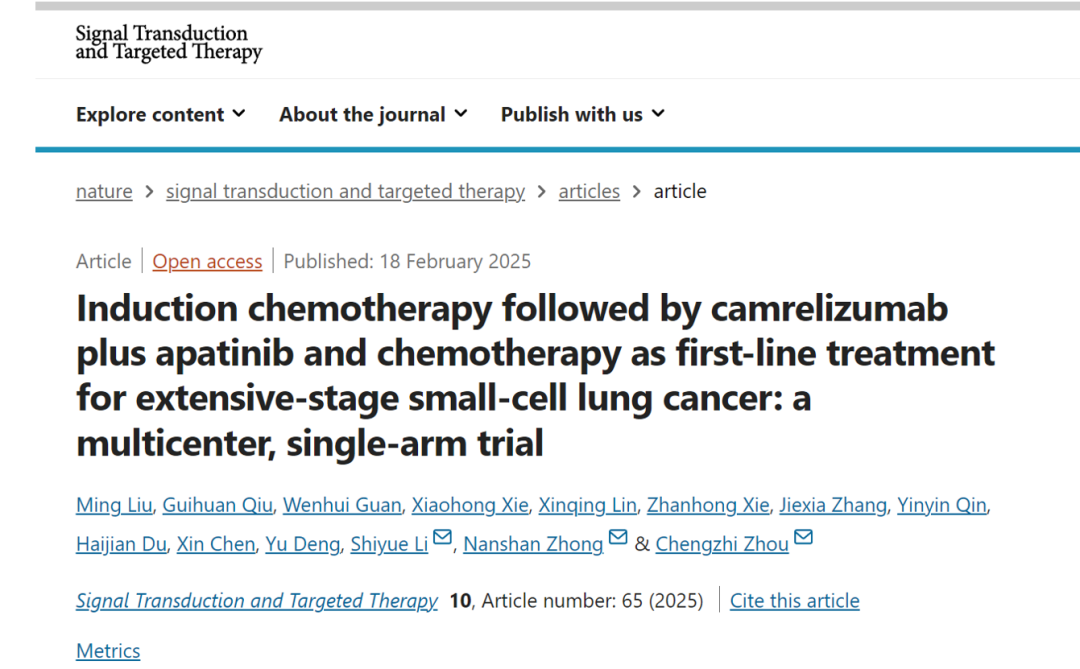Click author Nanshan Zhong's name
1080x669 pixels.
533,544
